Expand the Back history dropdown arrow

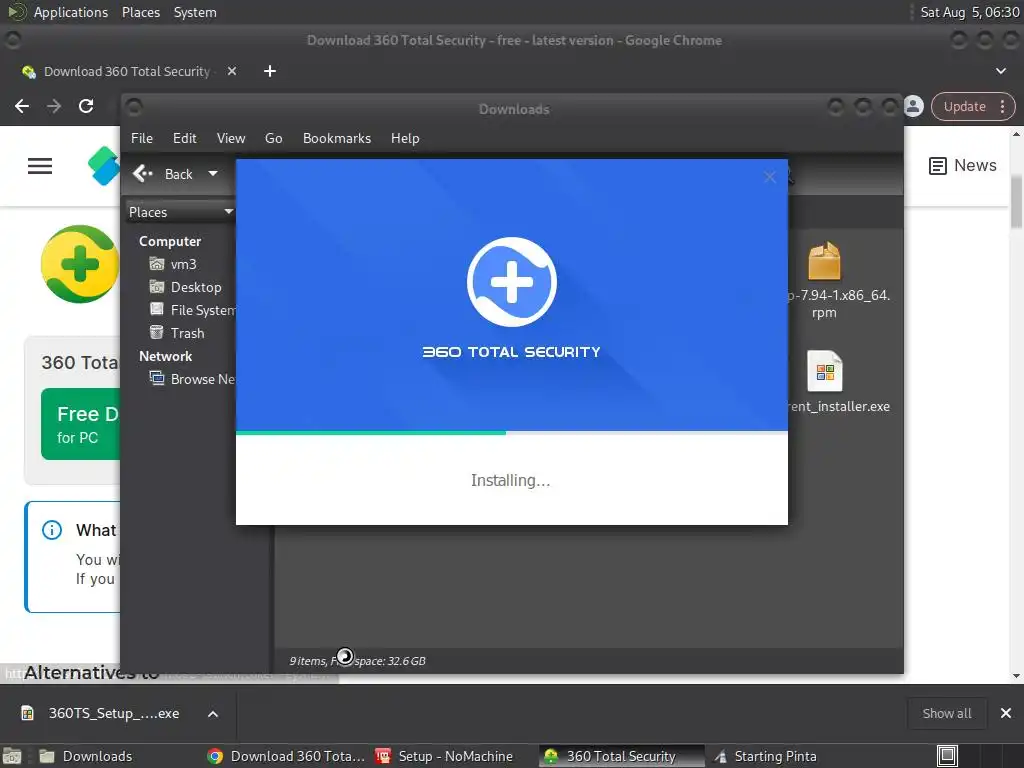pos(213,174)
